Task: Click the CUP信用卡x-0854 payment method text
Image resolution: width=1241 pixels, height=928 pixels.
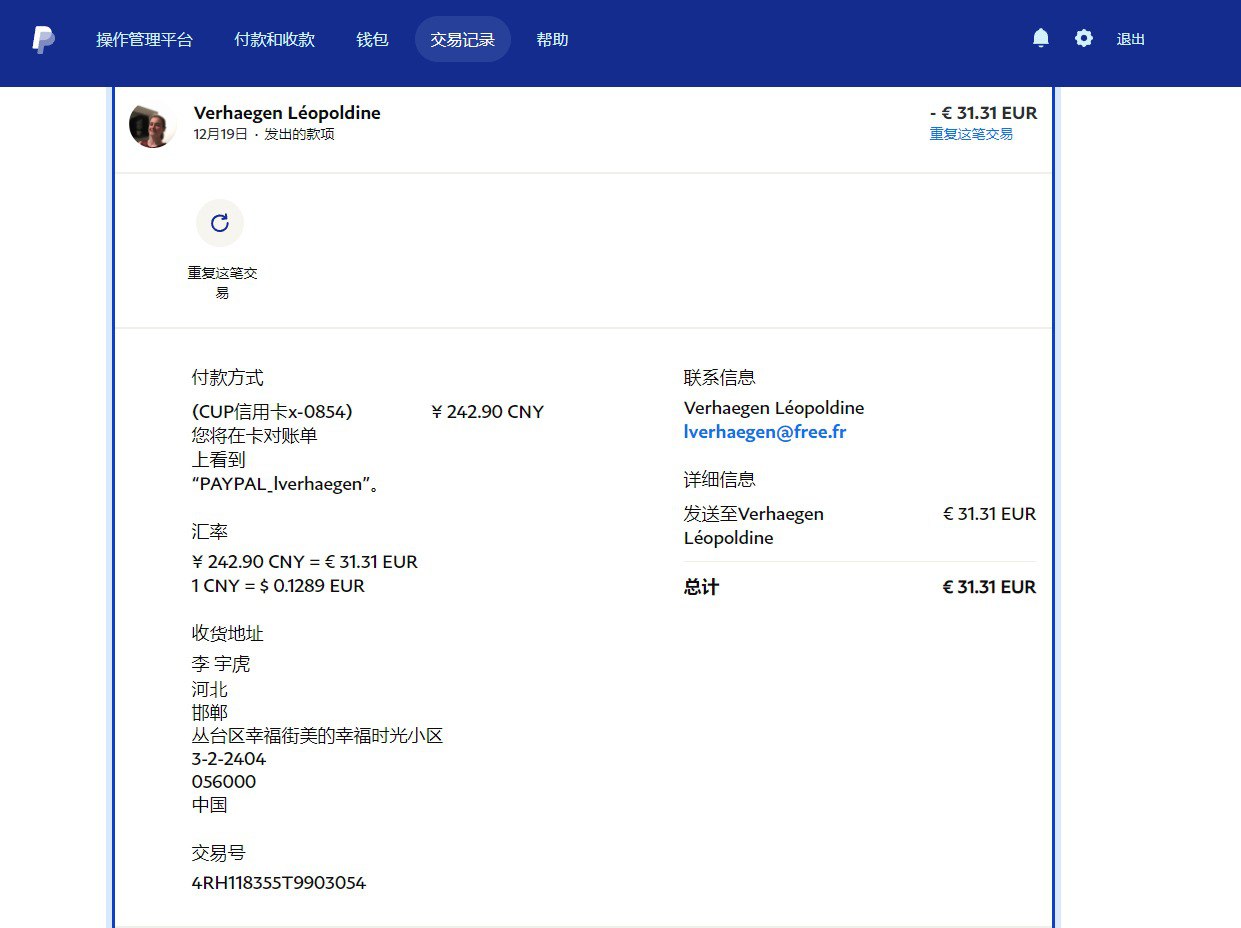Action: click(272, 412)
